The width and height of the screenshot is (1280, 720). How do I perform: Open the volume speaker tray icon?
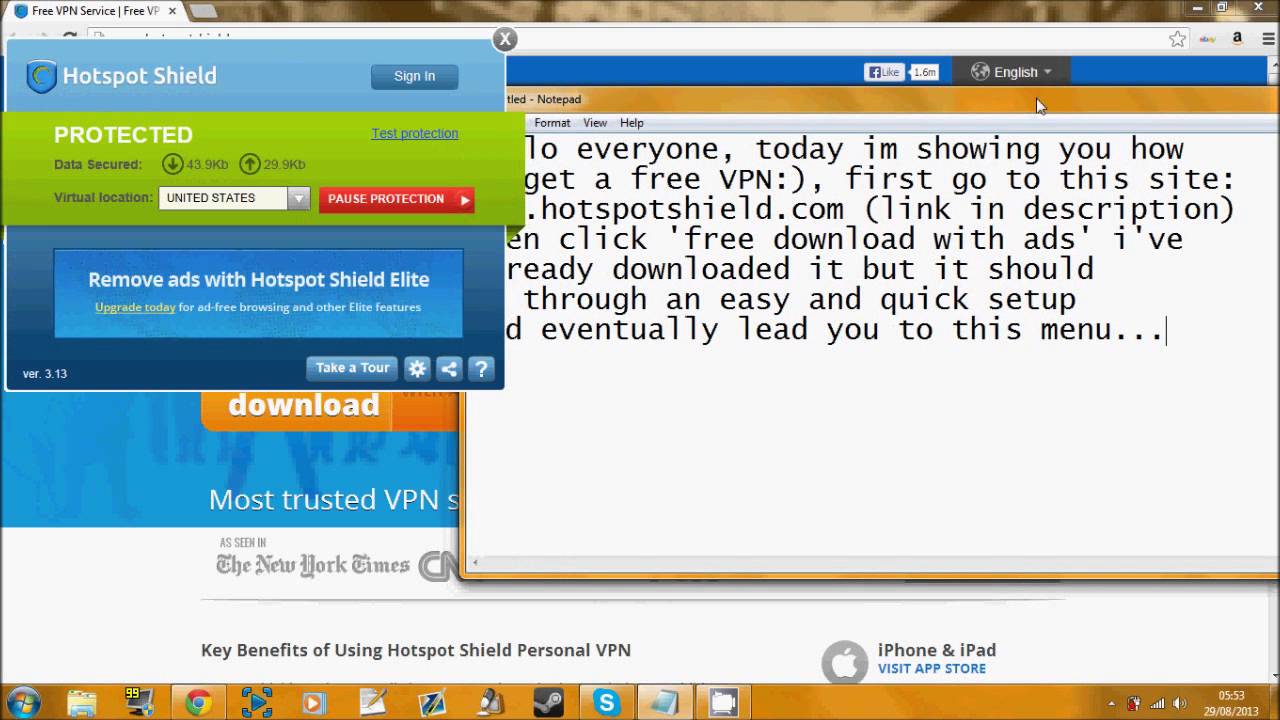pyautogui.click(x=1181, y=703)
